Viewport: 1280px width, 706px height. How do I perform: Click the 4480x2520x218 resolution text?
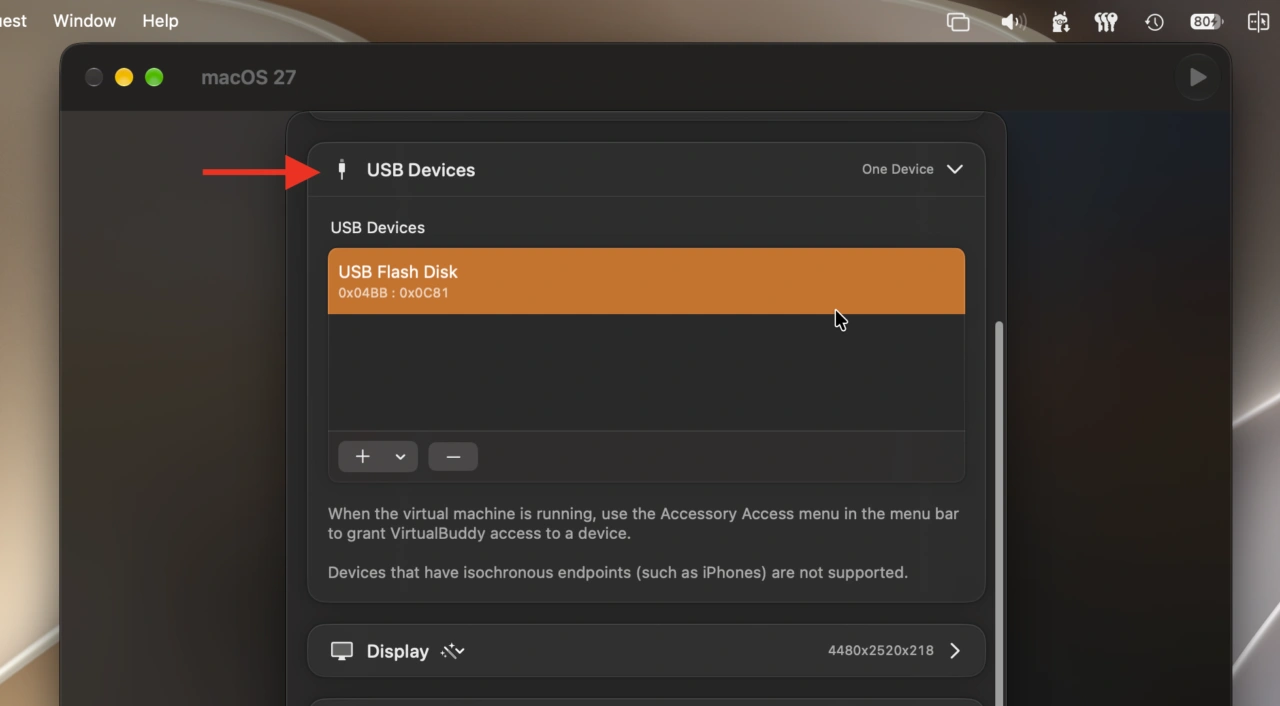pos(881,650)
